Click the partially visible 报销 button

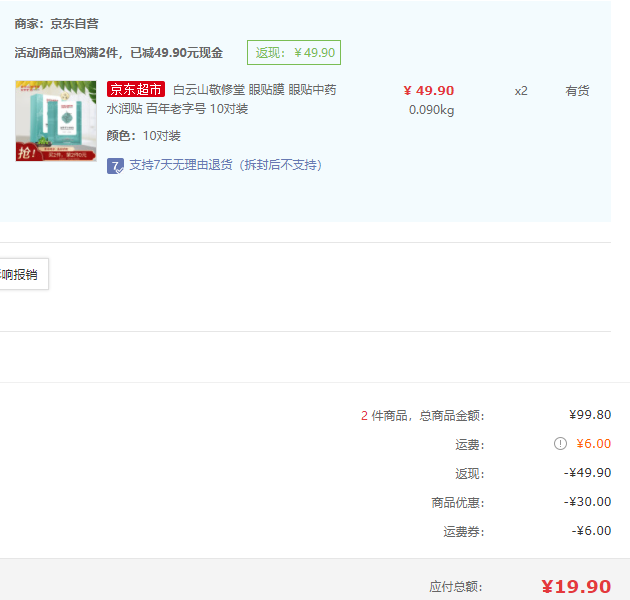[x=24, y=274]
